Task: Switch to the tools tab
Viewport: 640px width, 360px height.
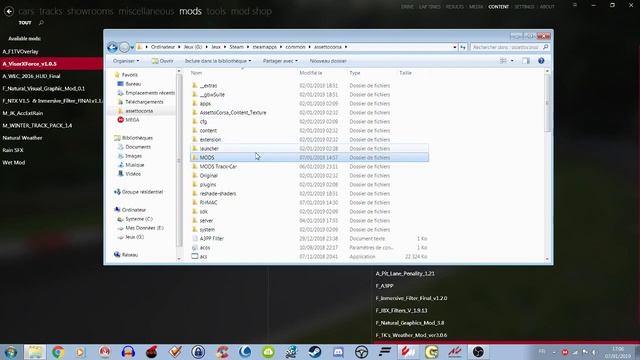Action: [216, 11]
